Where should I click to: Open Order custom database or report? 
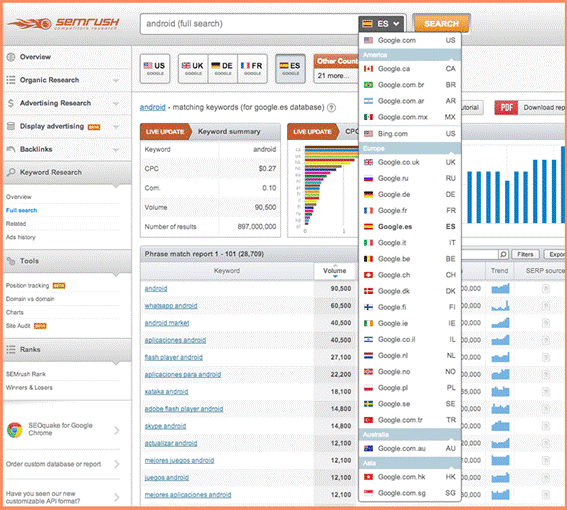point(54,464)
